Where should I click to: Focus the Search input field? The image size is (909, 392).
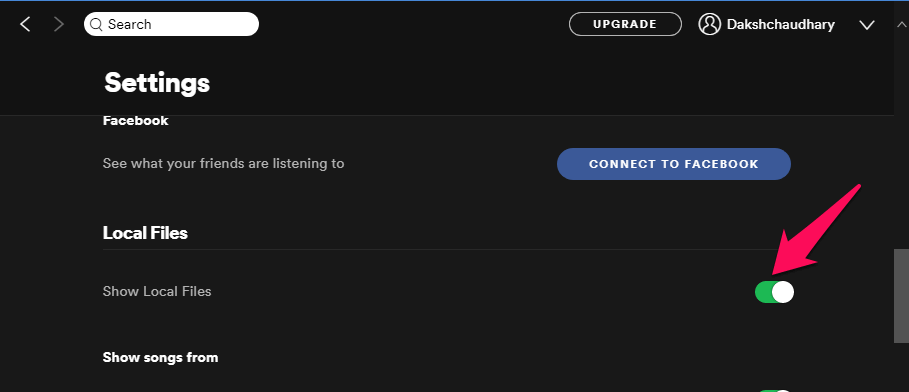click(172, 24)
